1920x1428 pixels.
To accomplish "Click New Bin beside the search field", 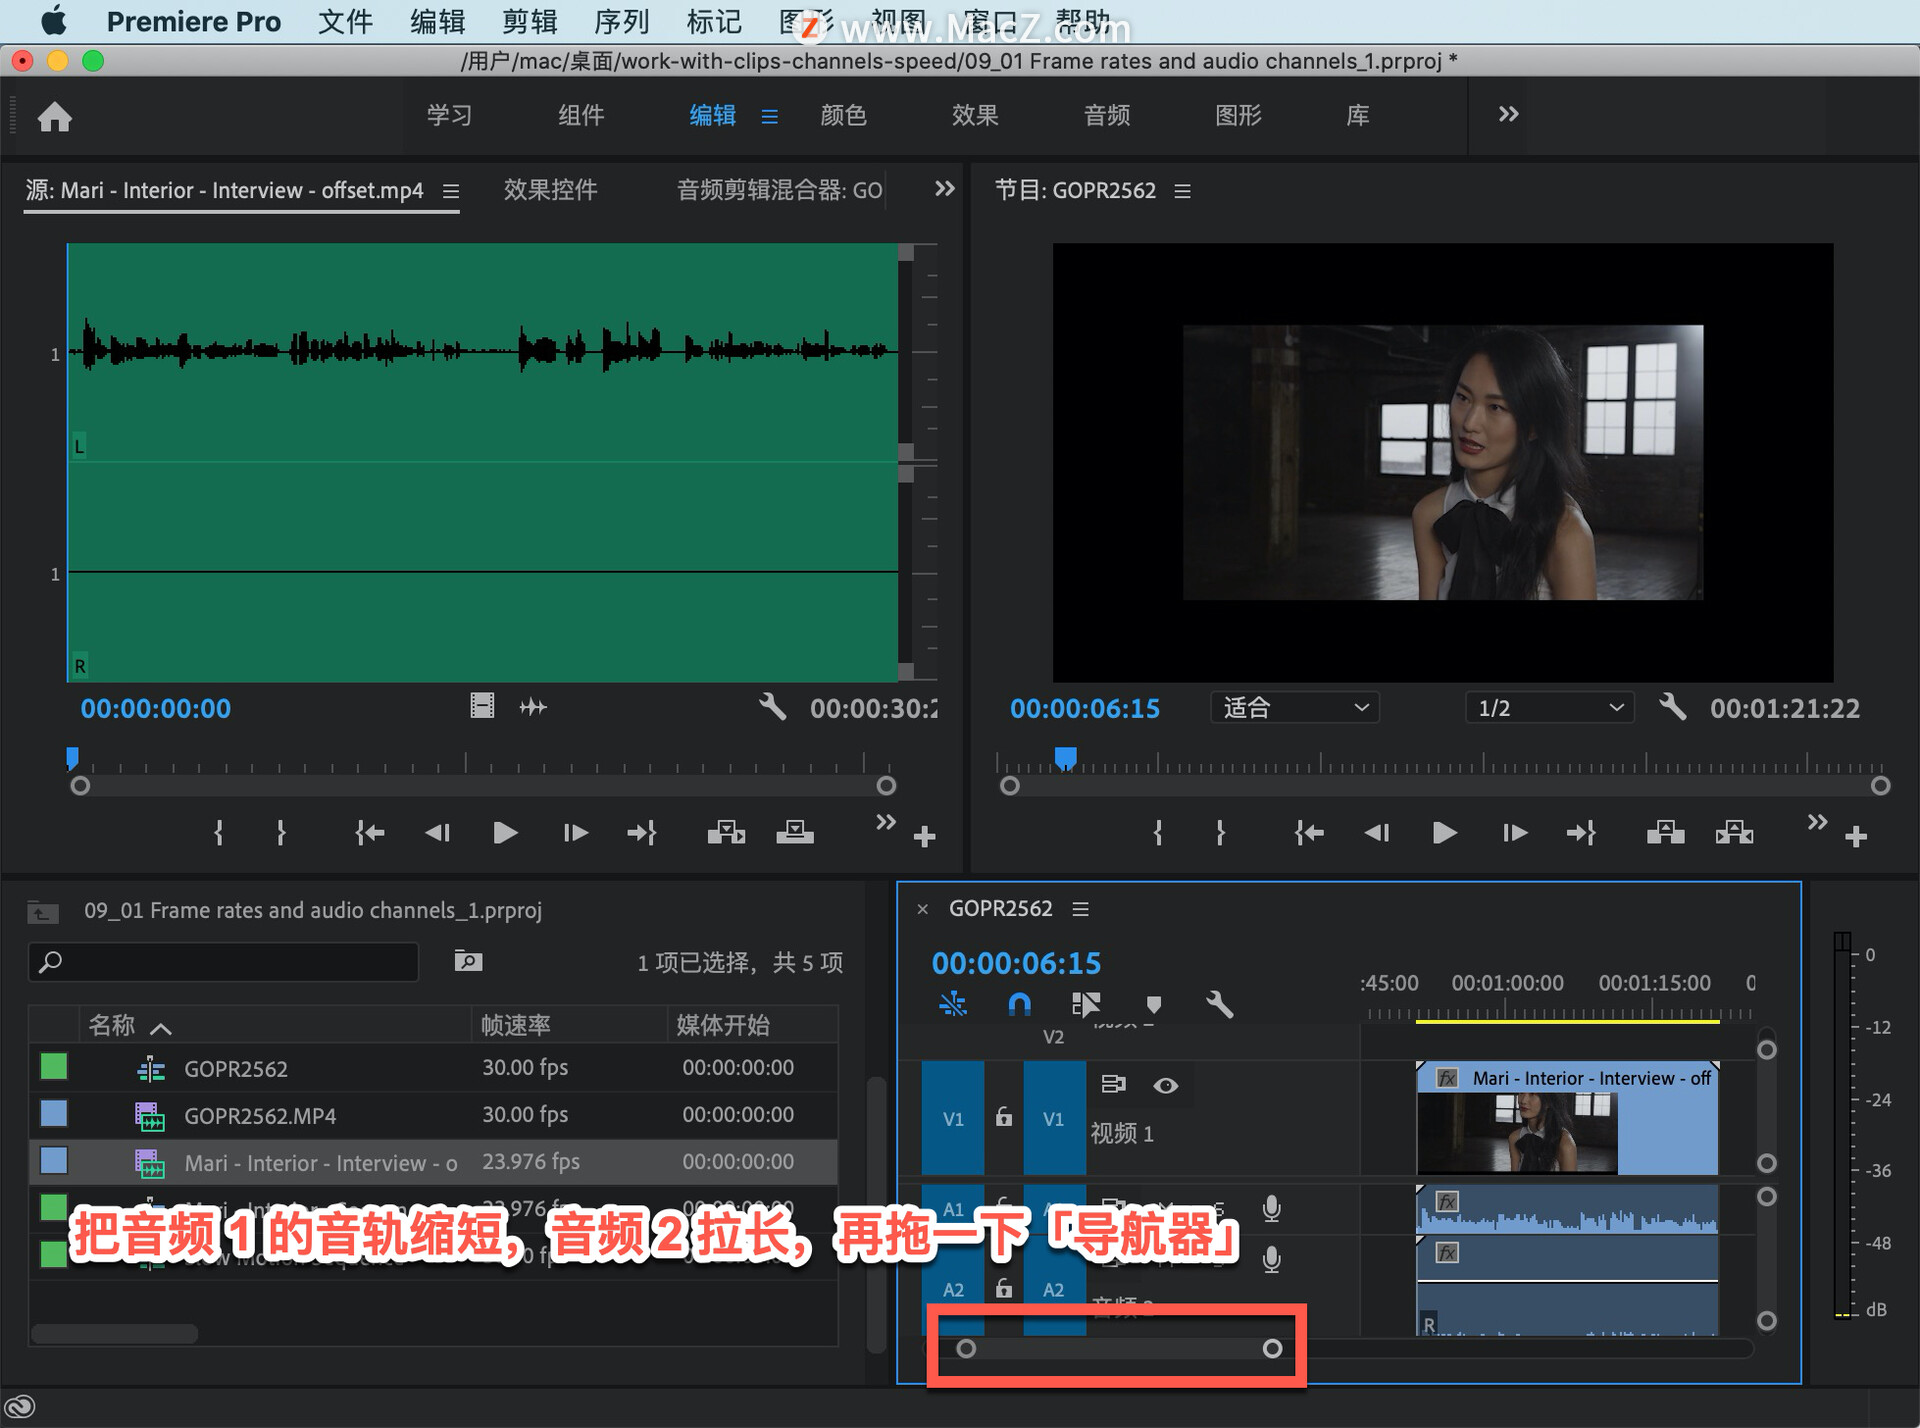I will pos(468,961).
